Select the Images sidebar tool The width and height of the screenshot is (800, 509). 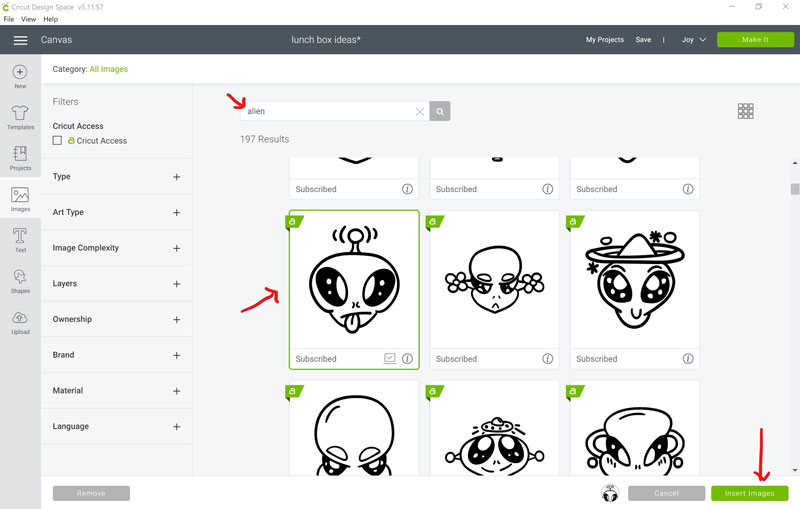(x=20, y=199)
